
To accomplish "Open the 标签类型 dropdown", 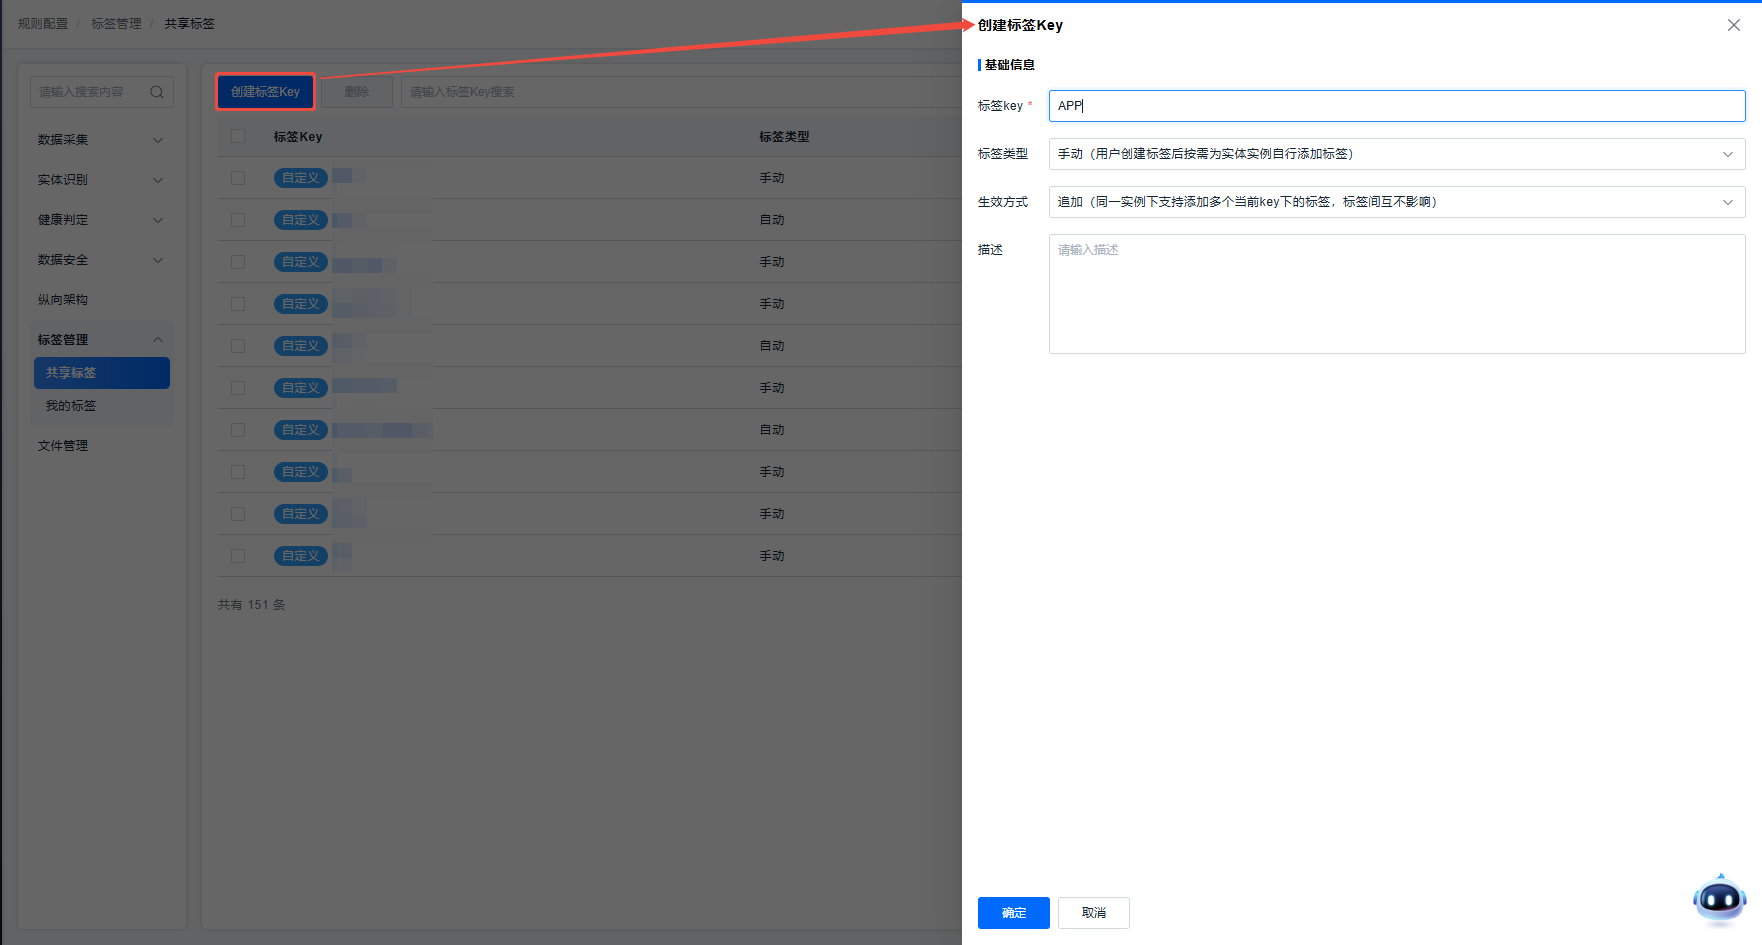I will pyautogui.click(x=1396, y=154).
